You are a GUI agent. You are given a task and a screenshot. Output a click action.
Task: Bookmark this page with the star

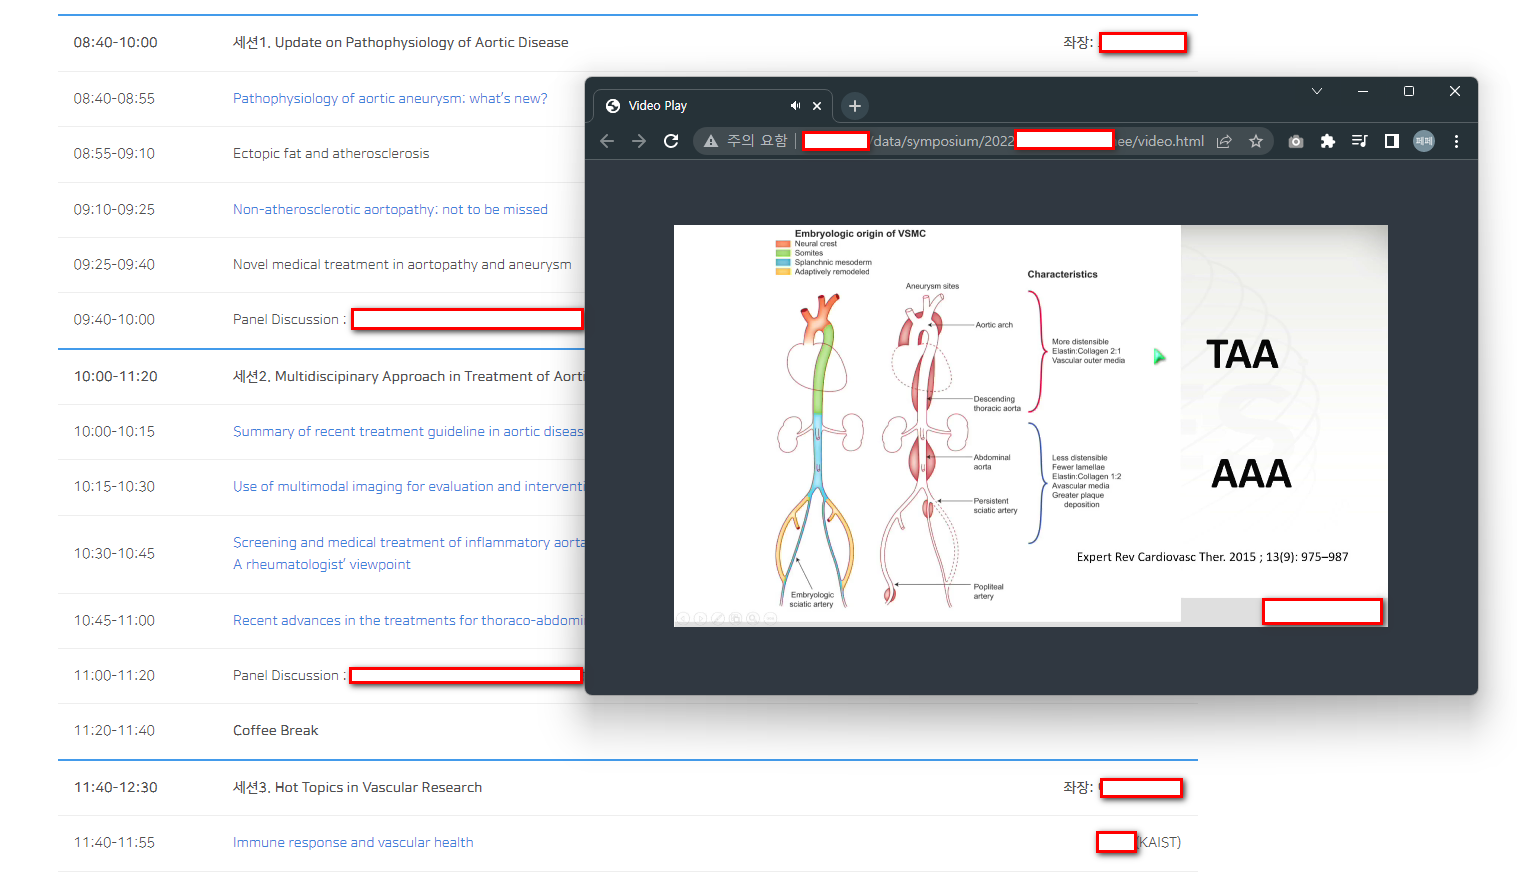click(x=1256, y=141)
